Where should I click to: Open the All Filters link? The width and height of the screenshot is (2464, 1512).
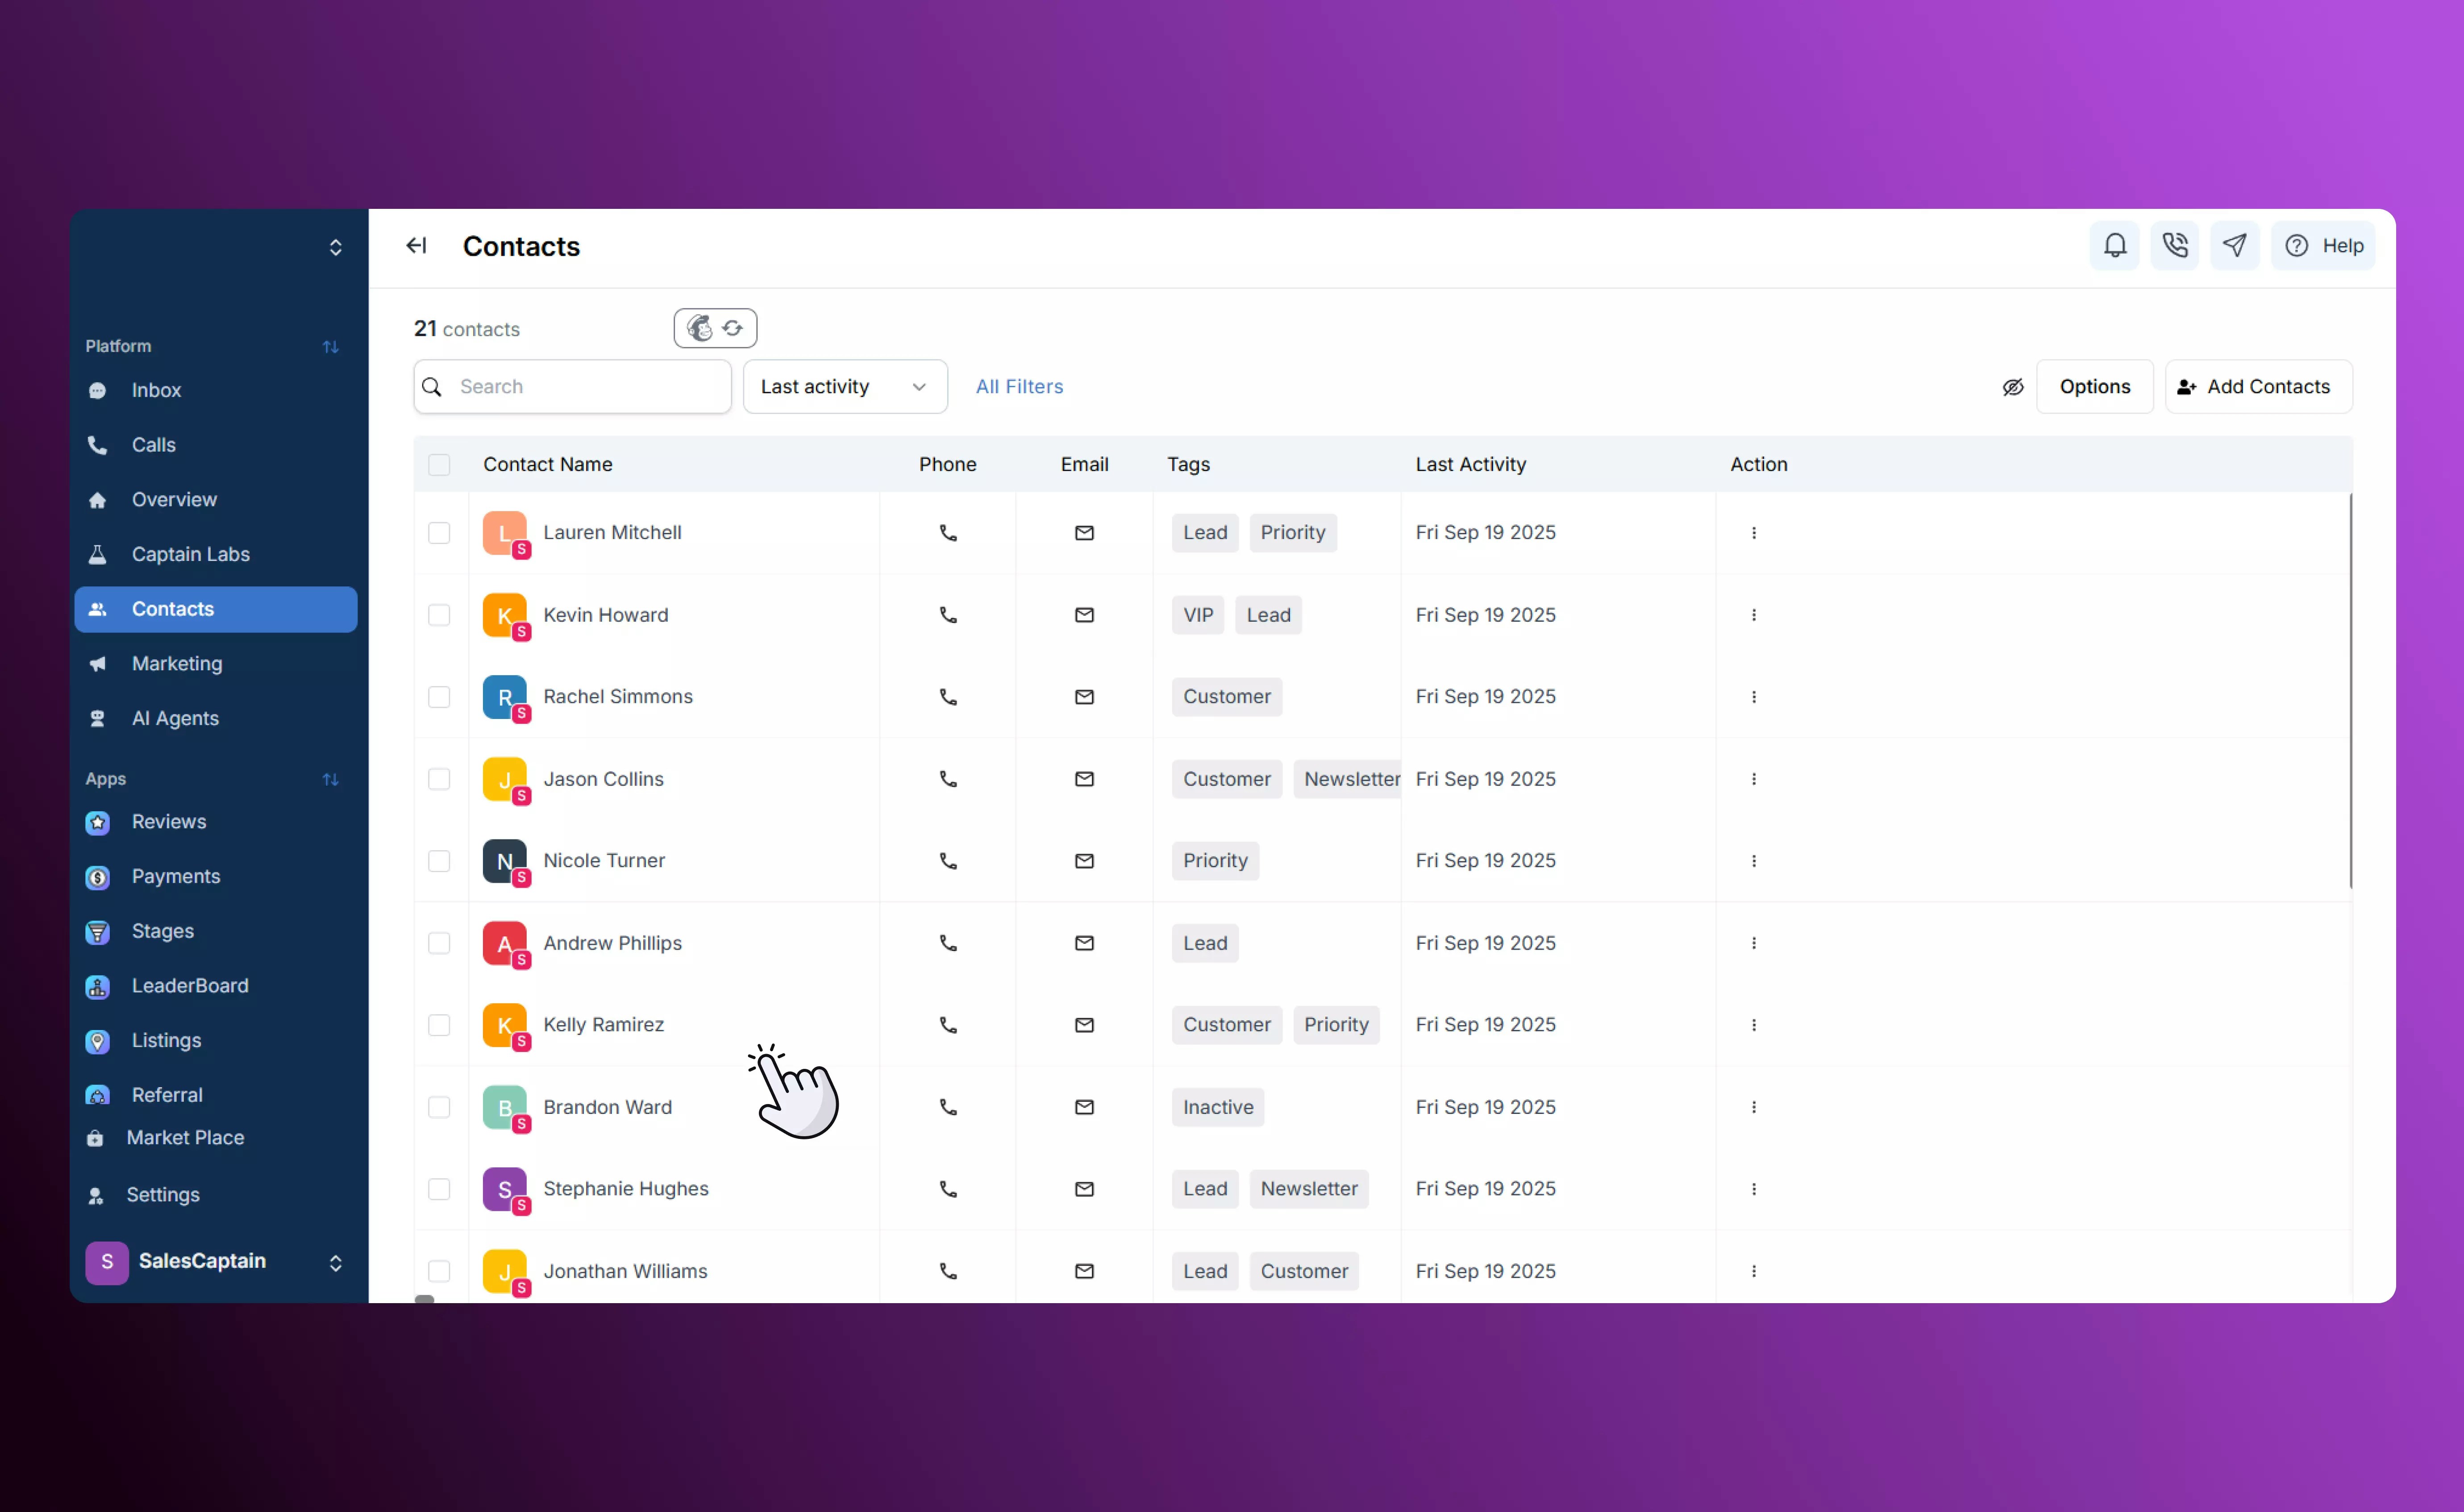[1019, 387]
